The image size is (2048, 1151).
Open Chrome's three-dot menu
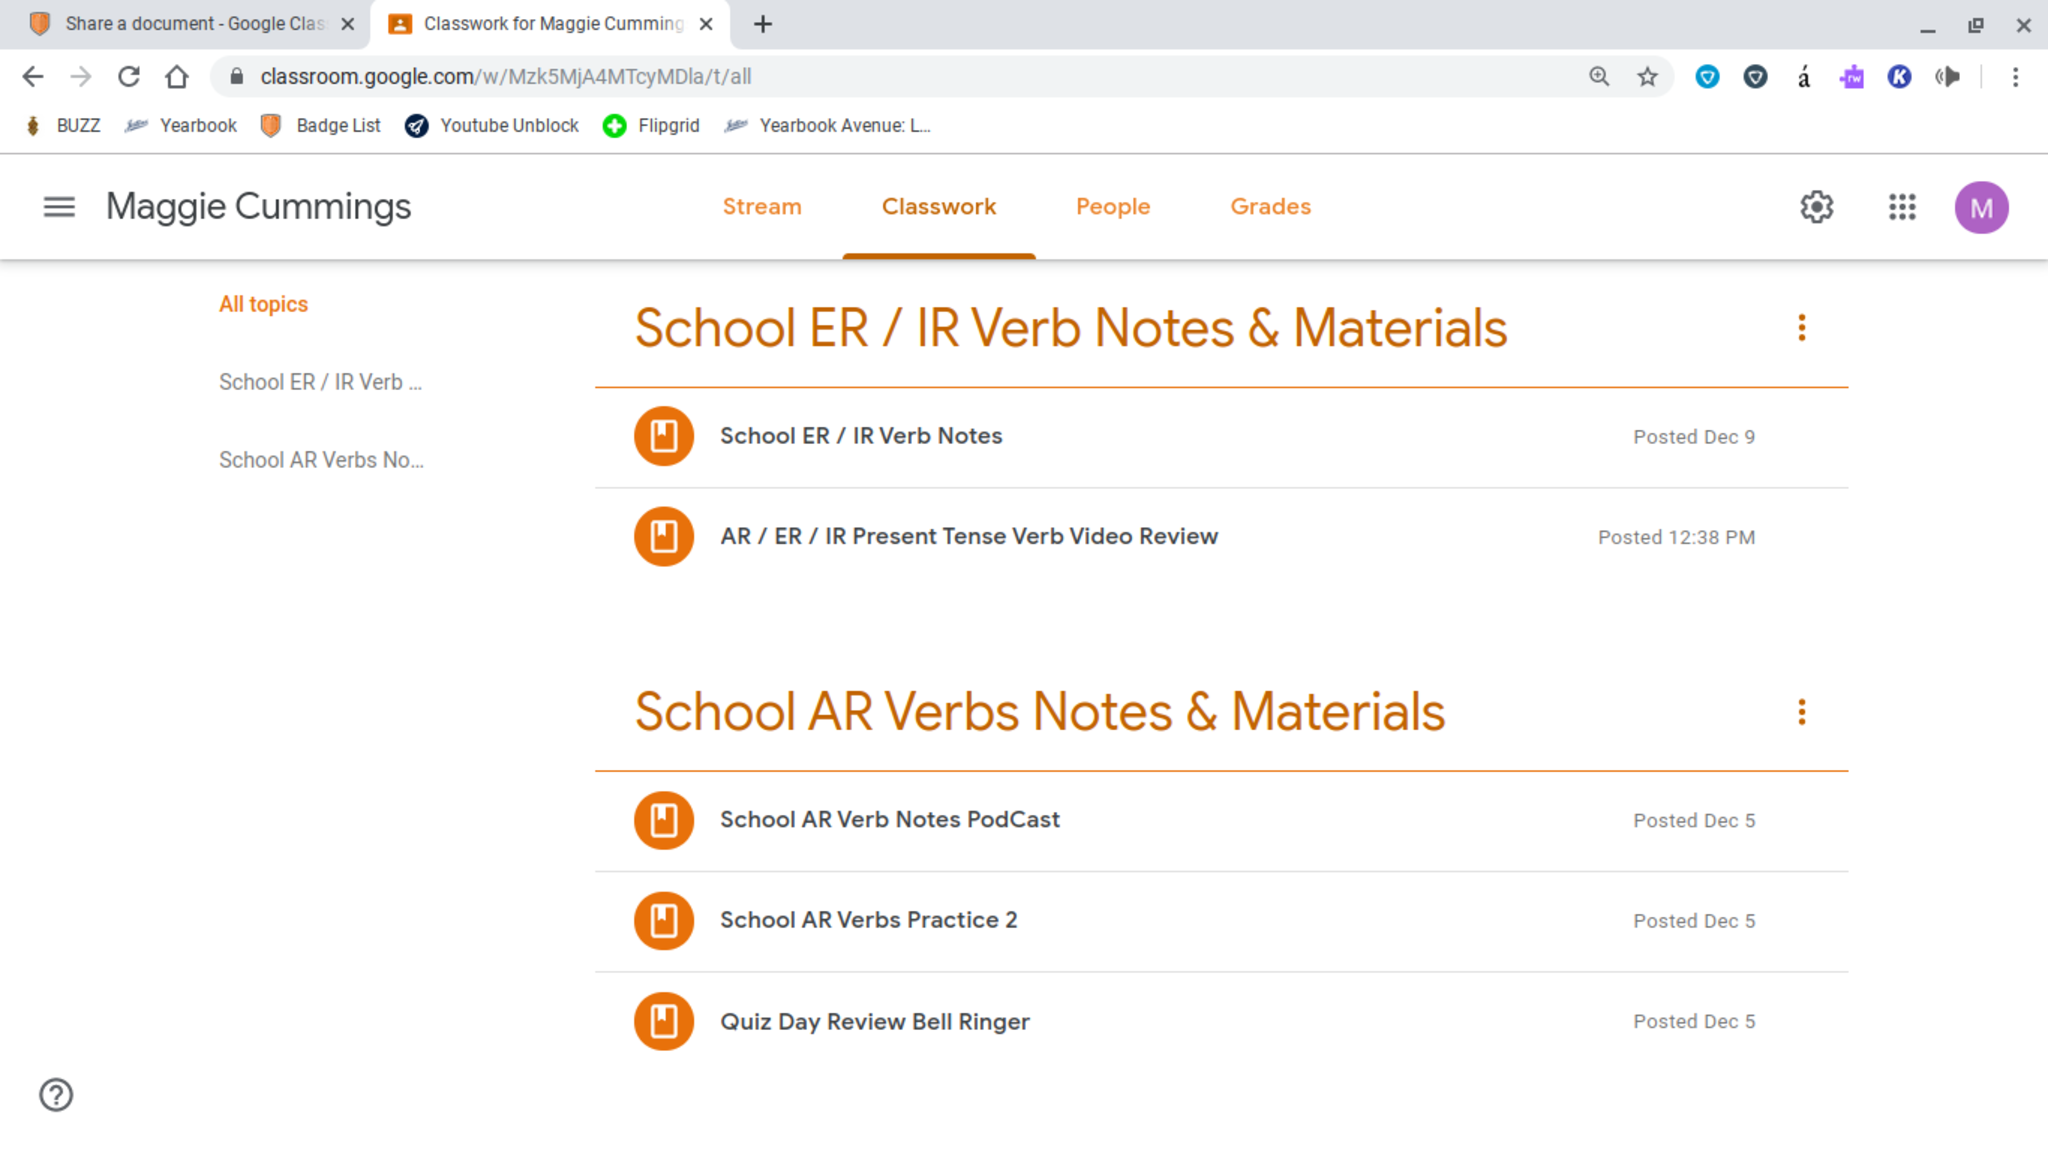(x=2015, y=77)
